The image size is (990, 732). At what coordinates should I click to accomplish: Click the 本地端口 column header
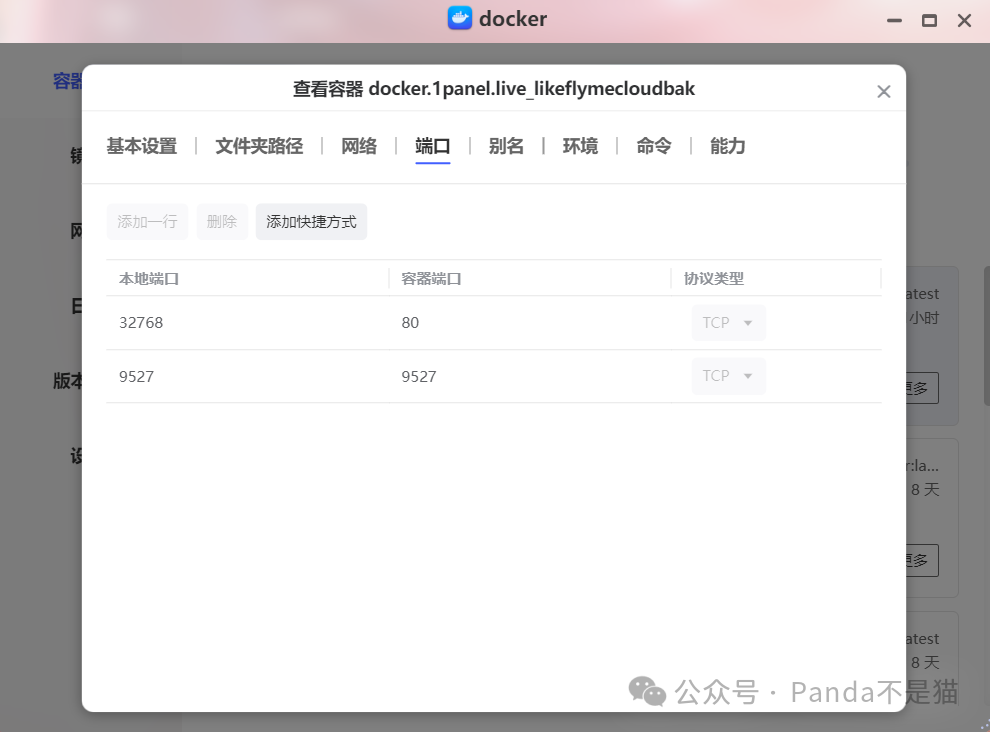(149, 279)
